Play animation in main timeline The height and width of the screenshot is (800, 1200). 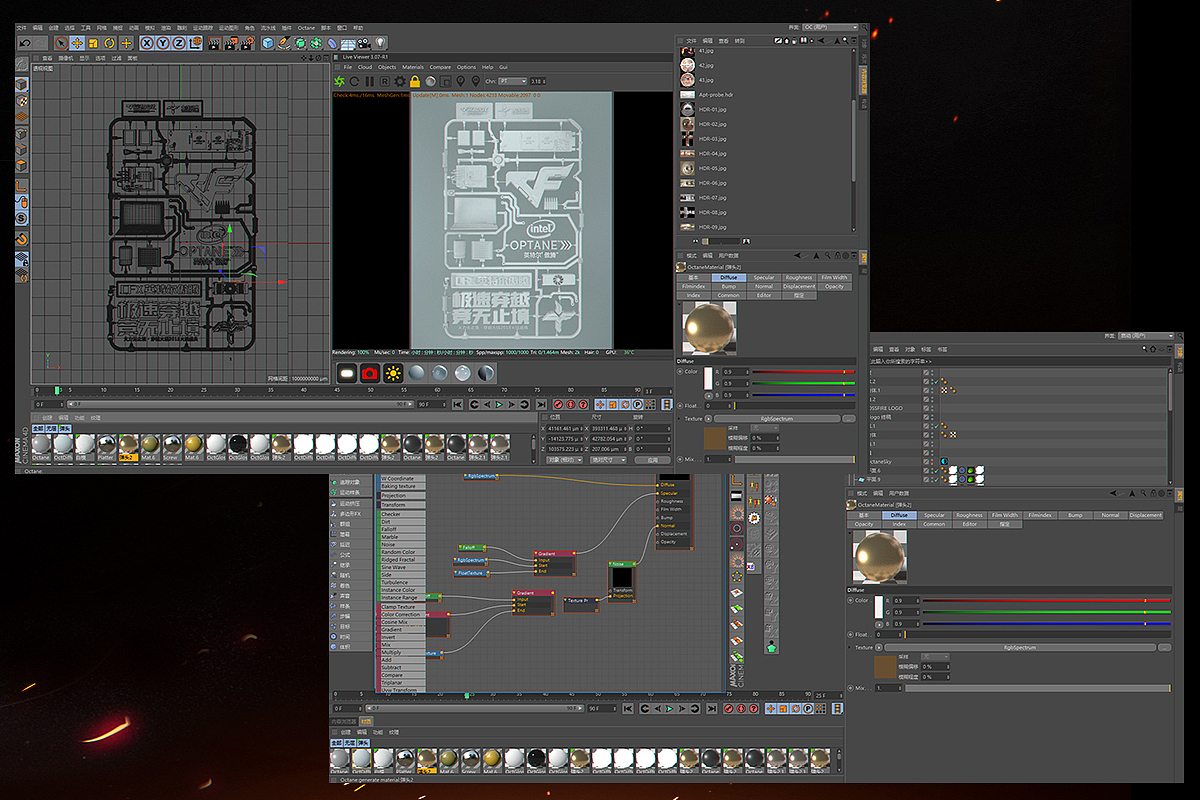[x=499, y=404]
